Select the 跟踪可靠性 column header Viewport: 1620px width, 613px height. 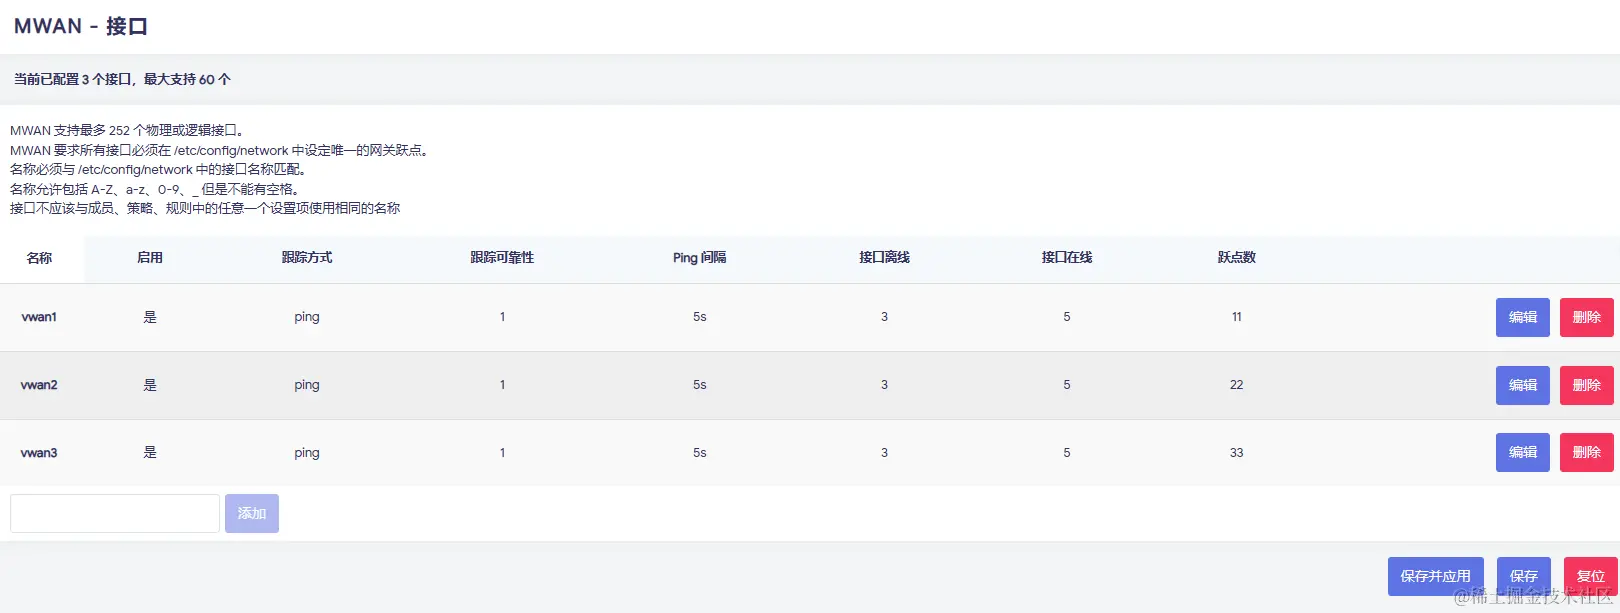pyautogui.click(x=502, y=258)
